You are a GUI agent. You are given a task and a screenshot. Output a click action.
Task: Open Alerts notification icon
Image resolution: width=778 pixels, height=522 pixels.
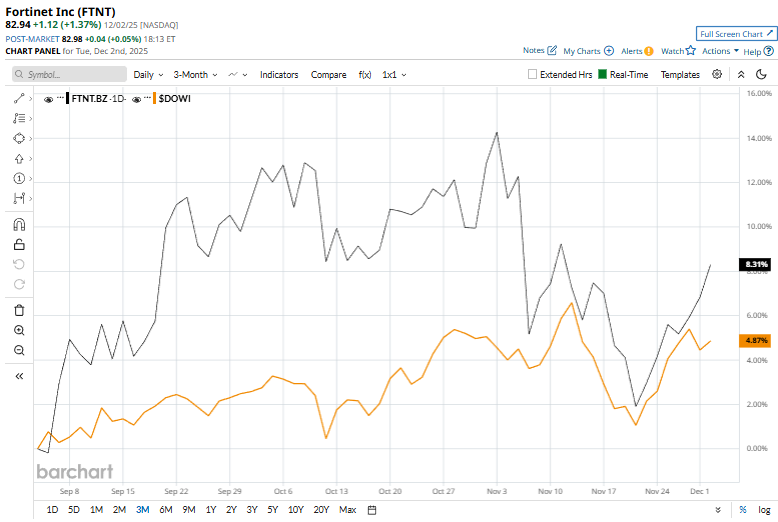pos(648,51)
